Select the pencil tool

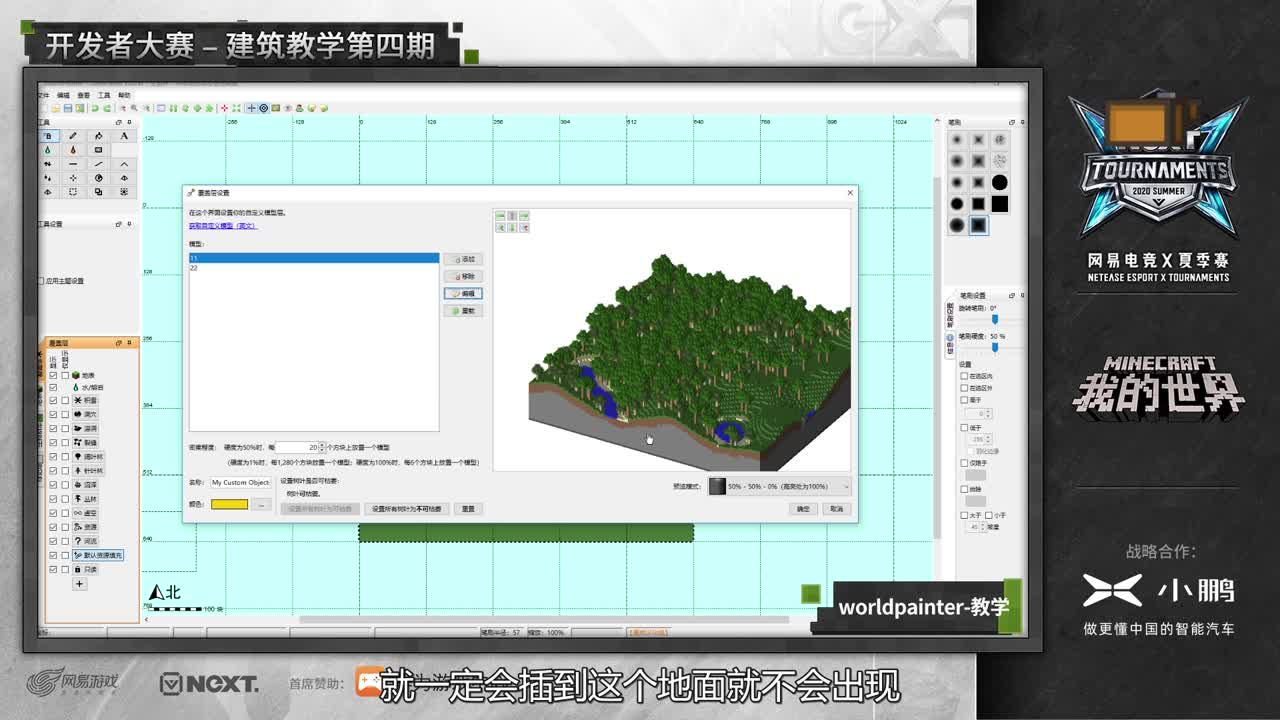tap(73, 136)
